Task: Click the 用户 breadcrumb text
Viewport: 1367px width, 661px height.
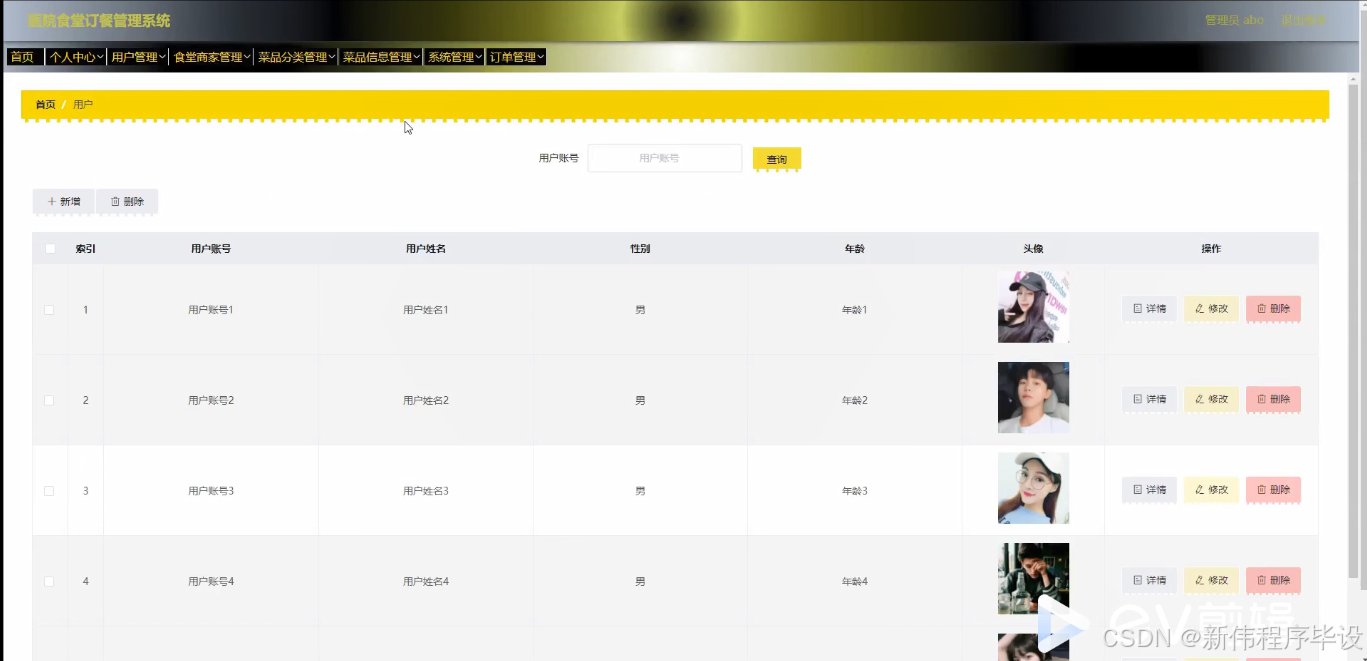Action: click(83, 104)
